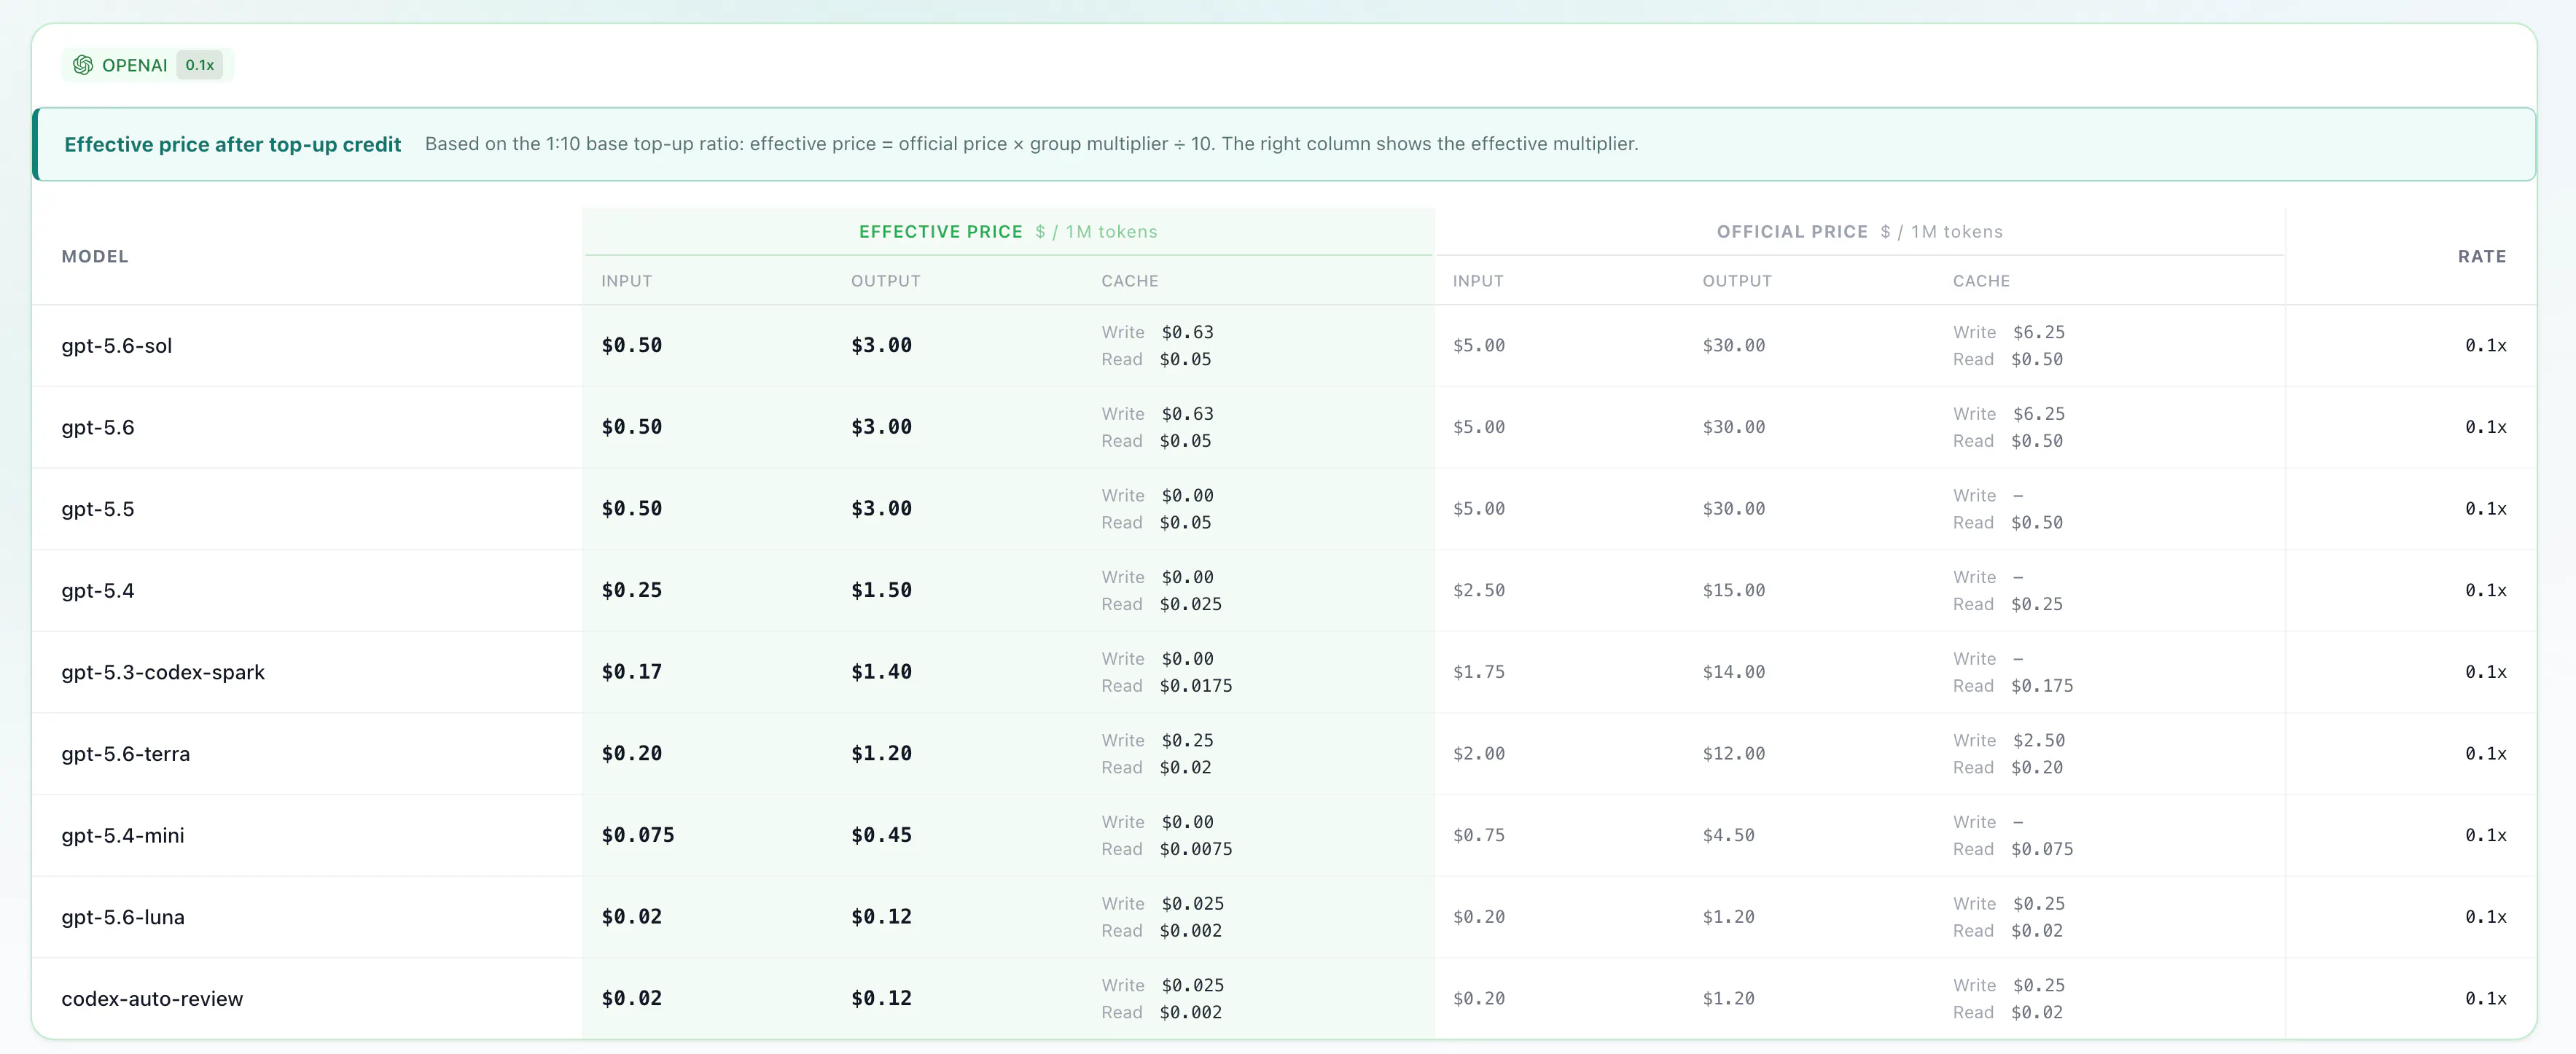2576x1054 pixels.
Task: Click gpt-5.6-sol effective input $0.50
Action: pyautogui.click(x=632, y=345)
